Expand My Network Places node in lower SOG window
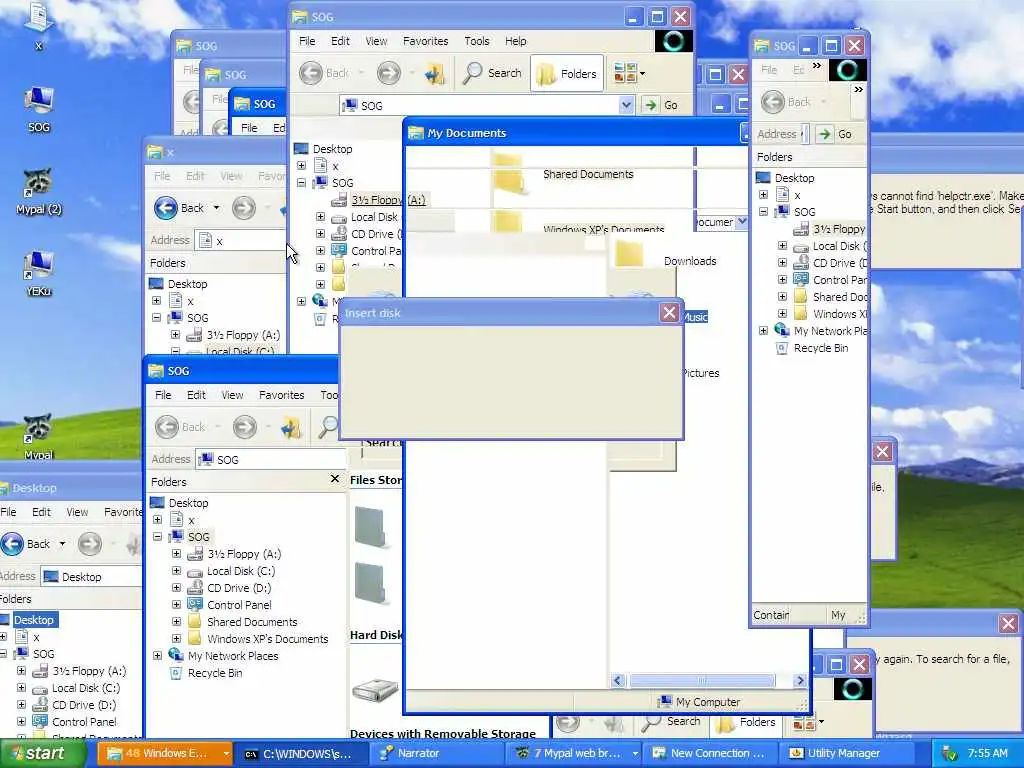 point(157,656)
